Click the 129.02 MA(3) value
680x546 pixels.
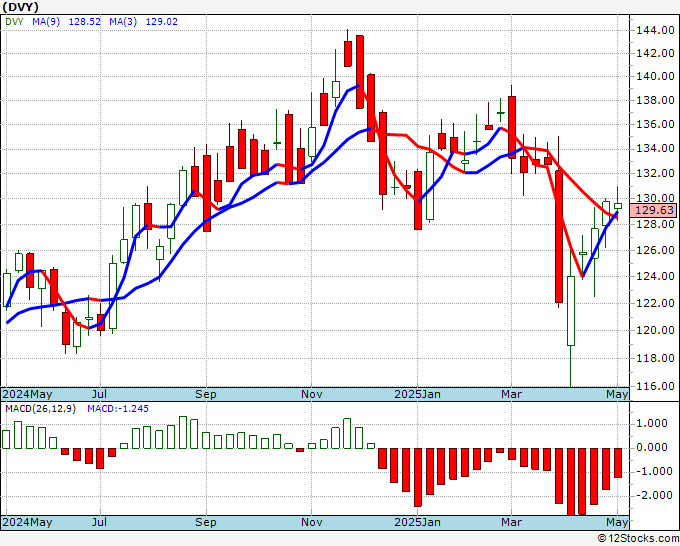162,22
